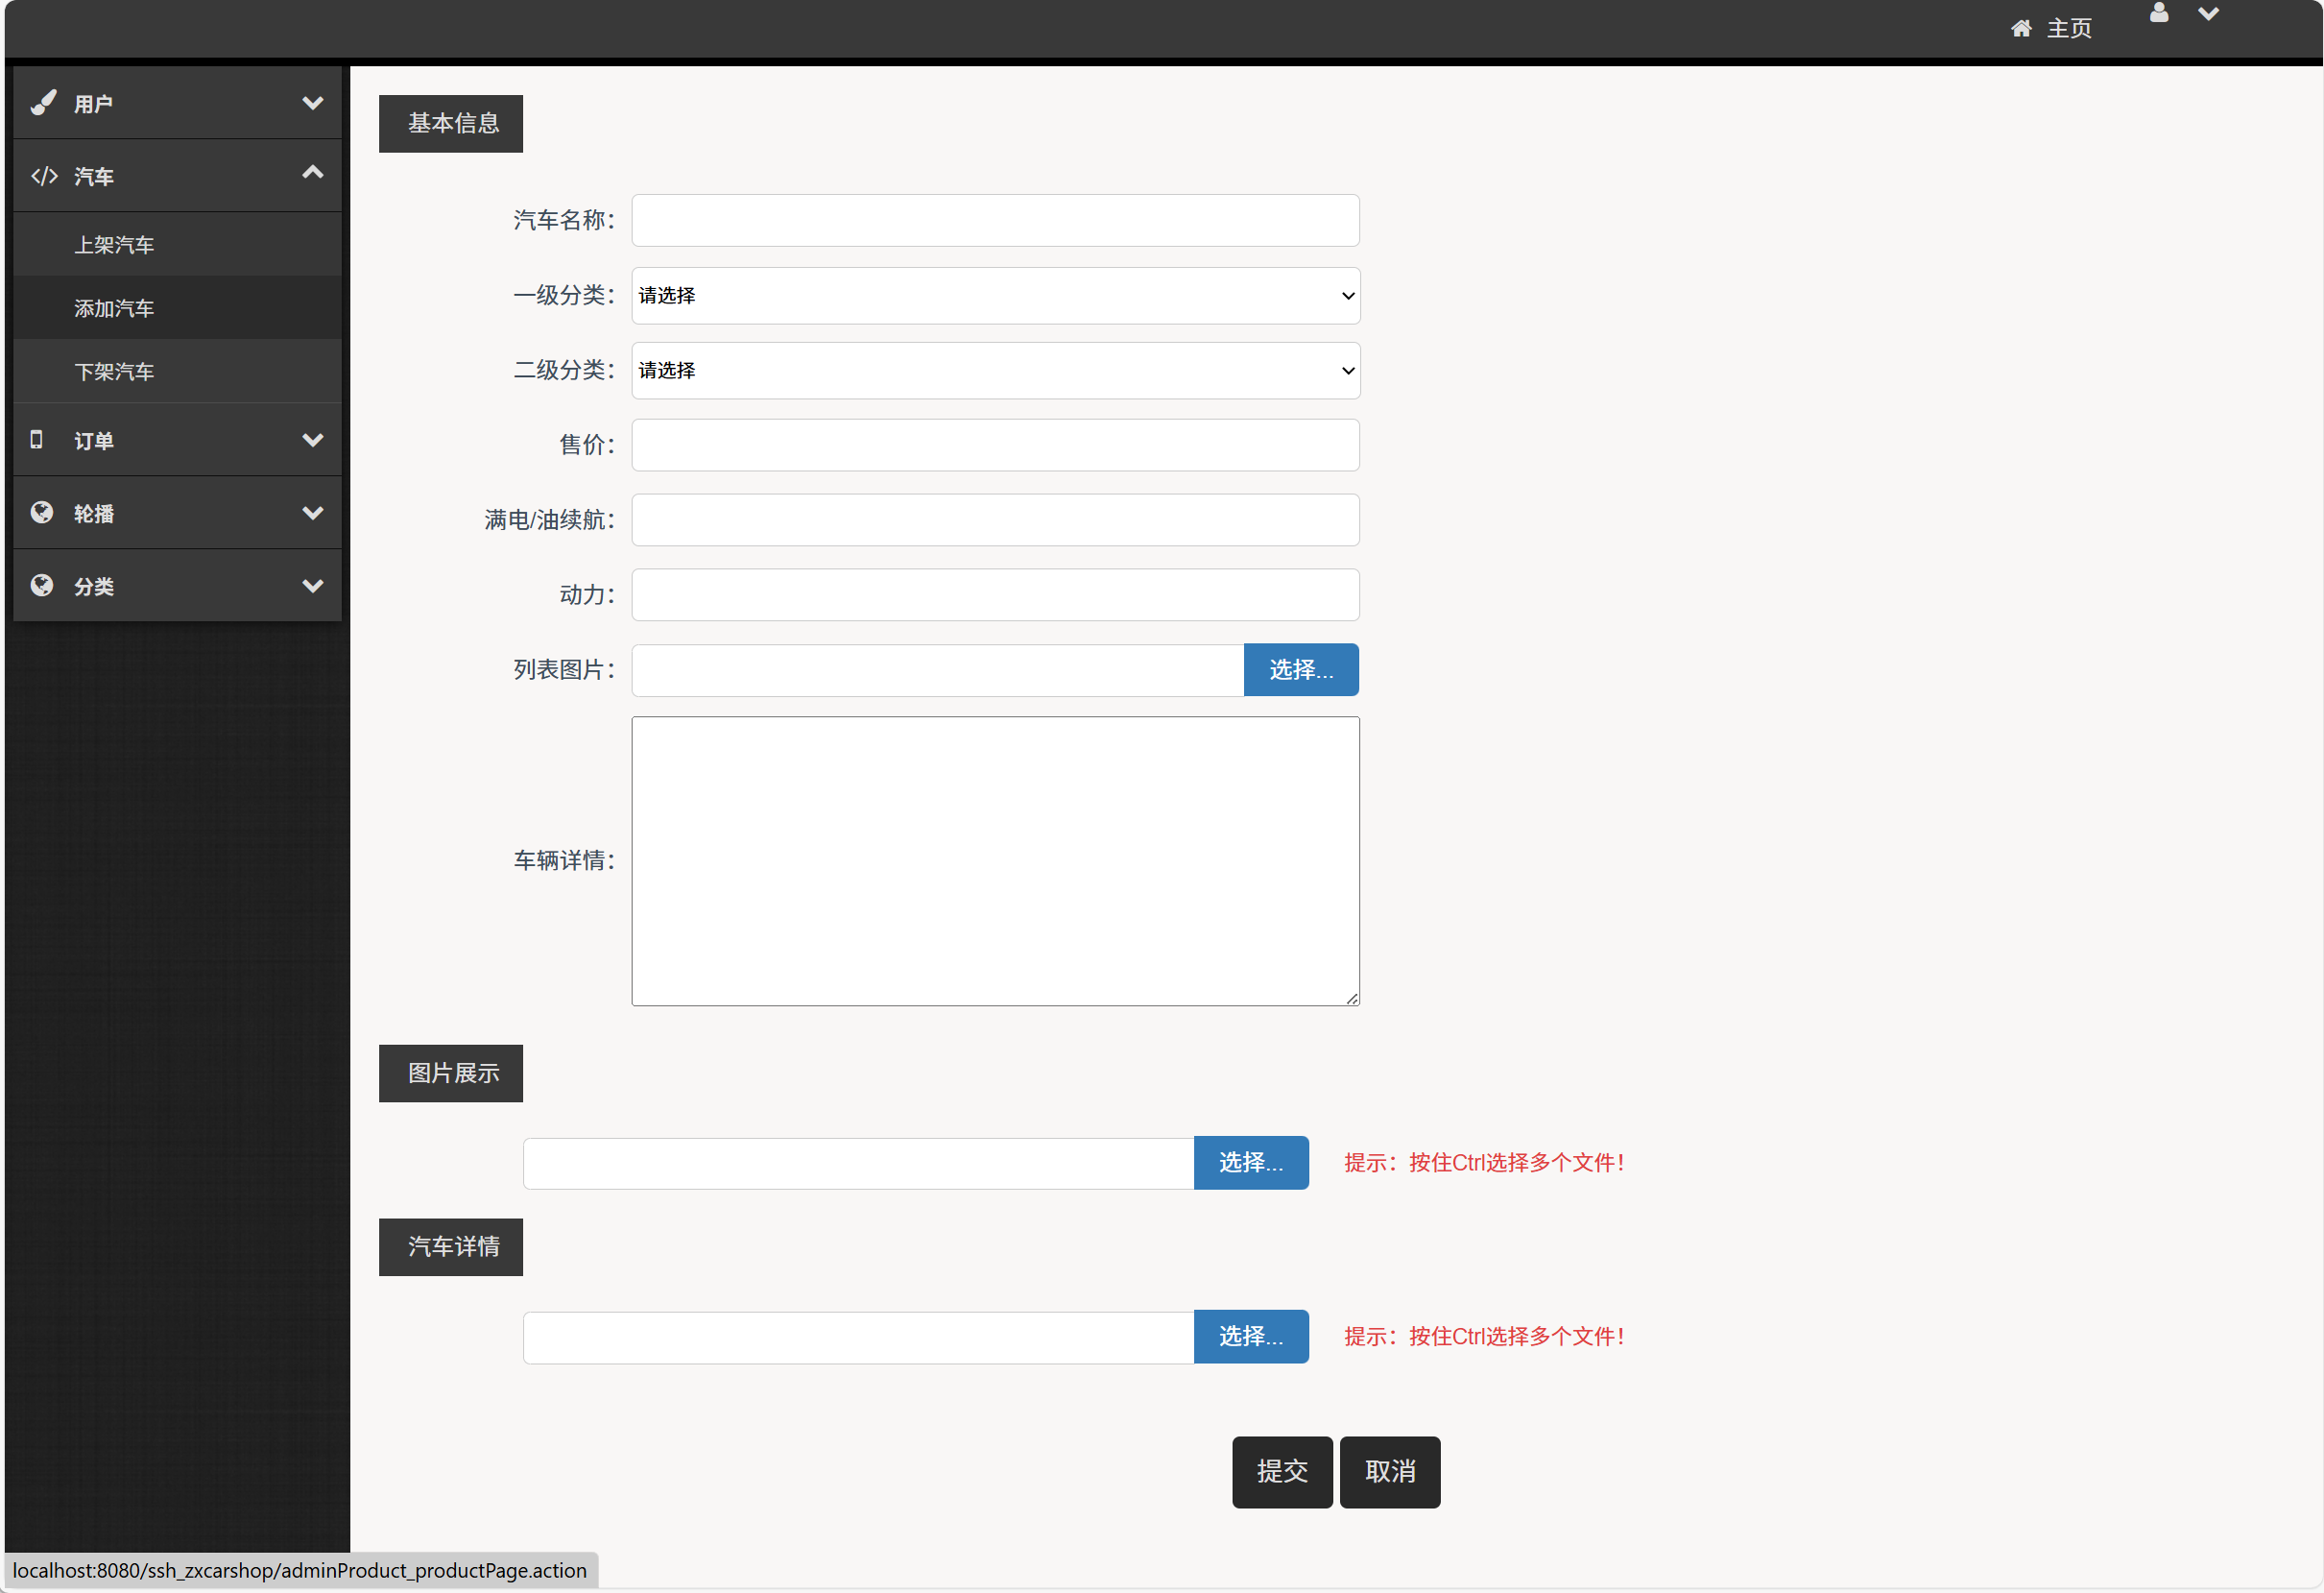Collapse the 汽车 sidebar section chevron
The height and width of the screenshot is (1593, 2324).
312,173
